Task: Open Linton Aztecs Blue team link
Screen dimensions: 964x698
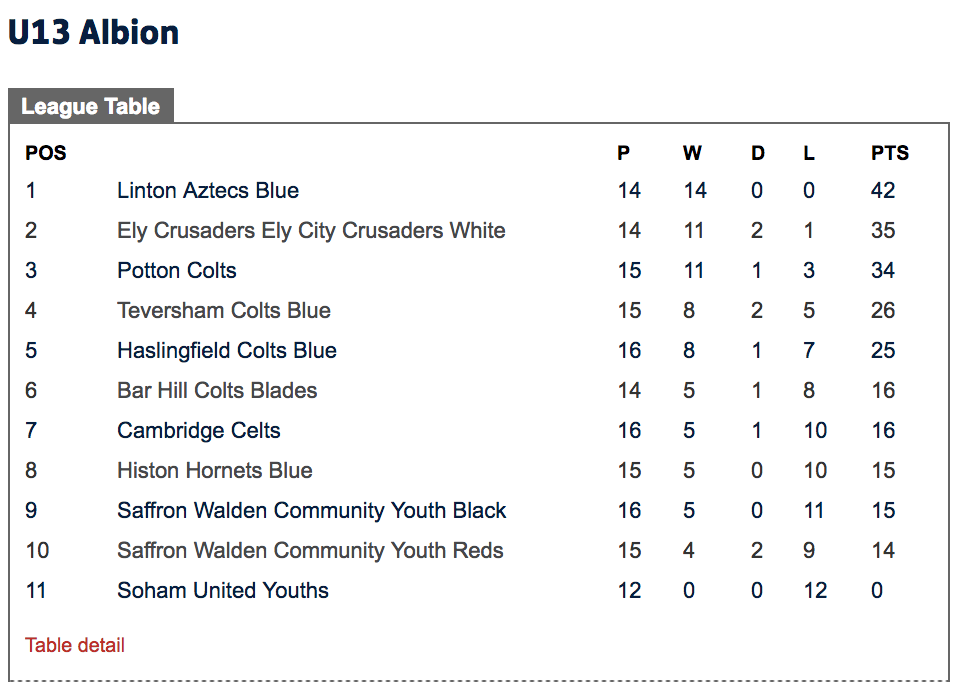Action: pos(208,191)
